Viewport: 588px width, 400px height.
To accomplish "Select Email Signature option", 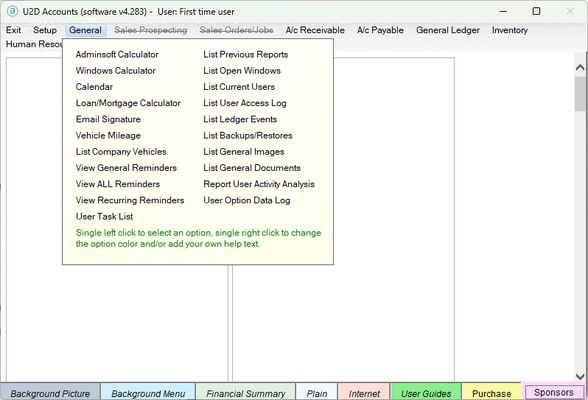I will pos(108,119).
